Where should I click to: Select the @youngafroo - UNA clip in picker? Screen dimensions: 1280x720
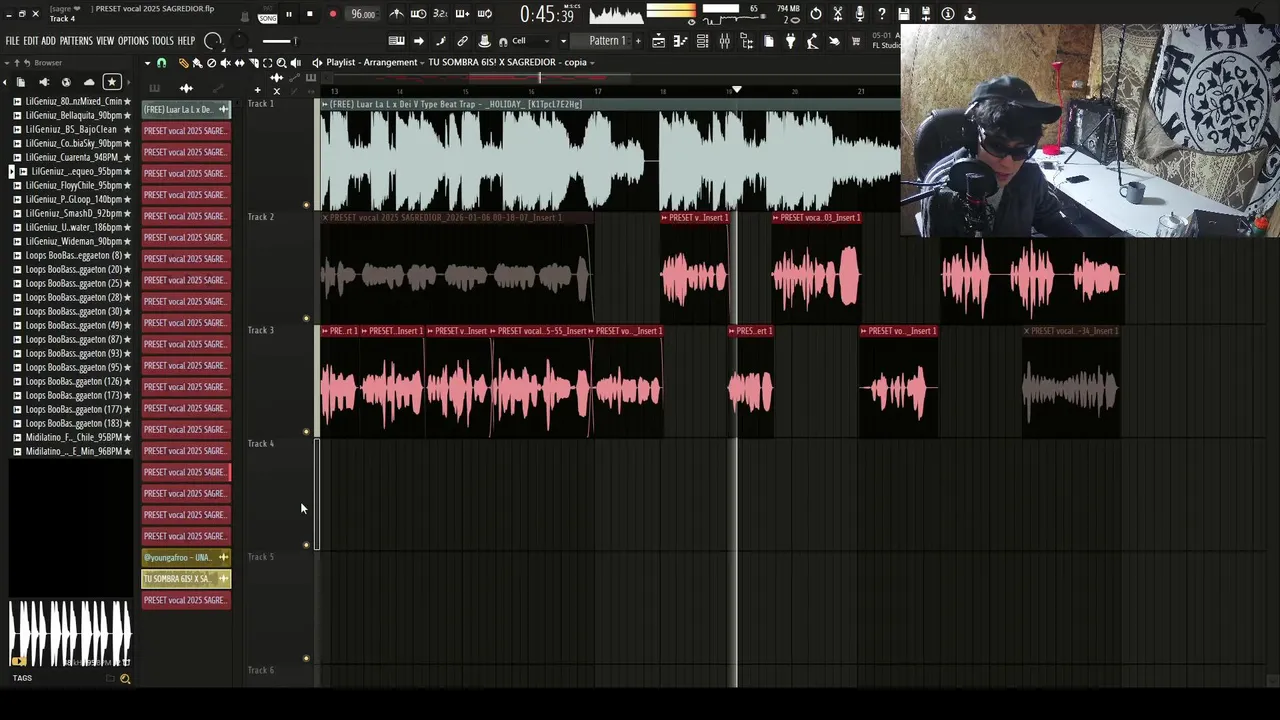[186, 557]
